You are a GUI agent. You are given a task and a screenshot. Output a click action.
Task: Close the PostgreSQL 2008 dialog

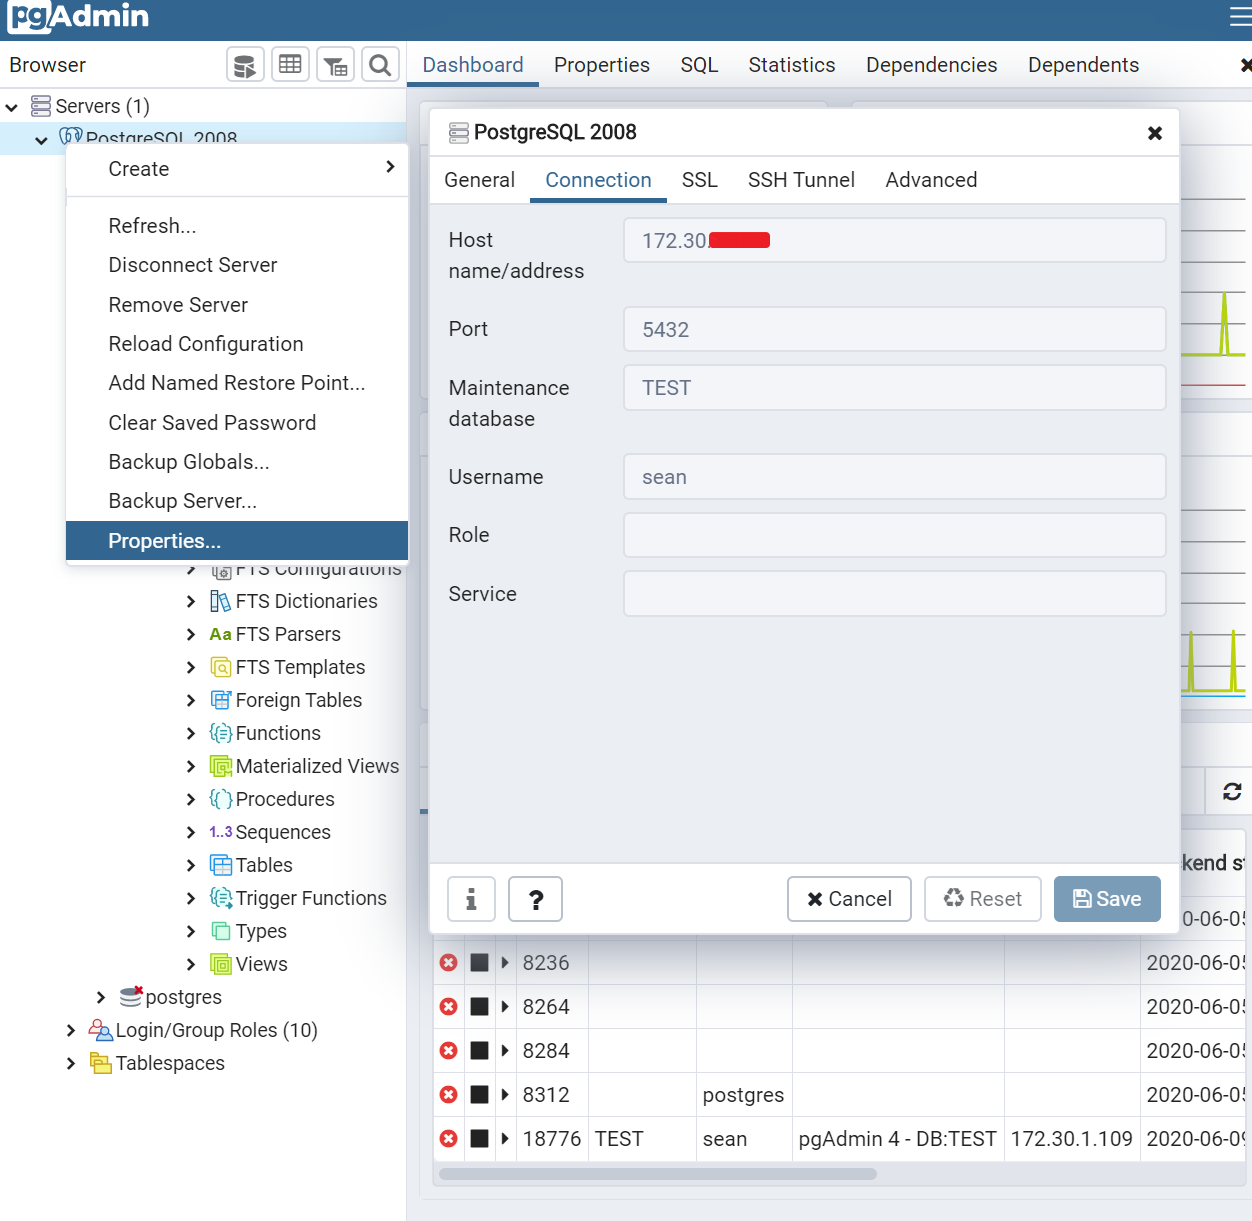[x=1155, y=133]
